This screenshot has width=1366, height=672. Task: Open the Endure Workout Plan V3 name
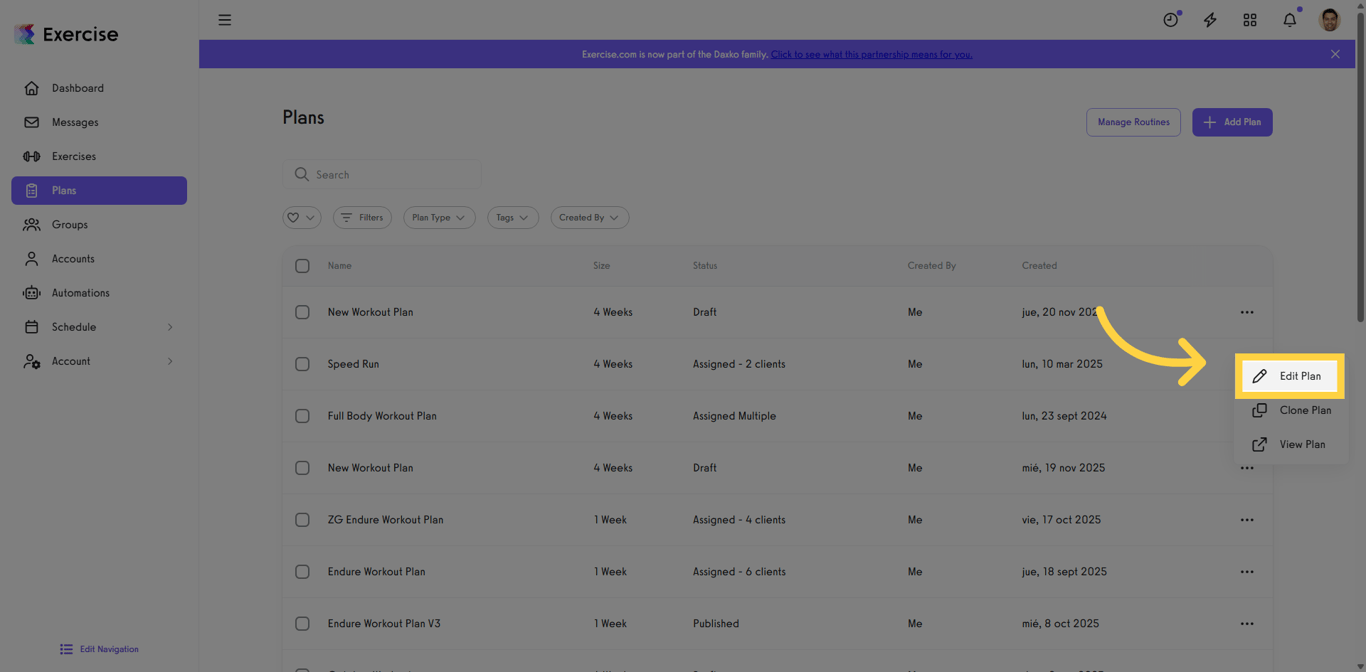click(384, 624)
